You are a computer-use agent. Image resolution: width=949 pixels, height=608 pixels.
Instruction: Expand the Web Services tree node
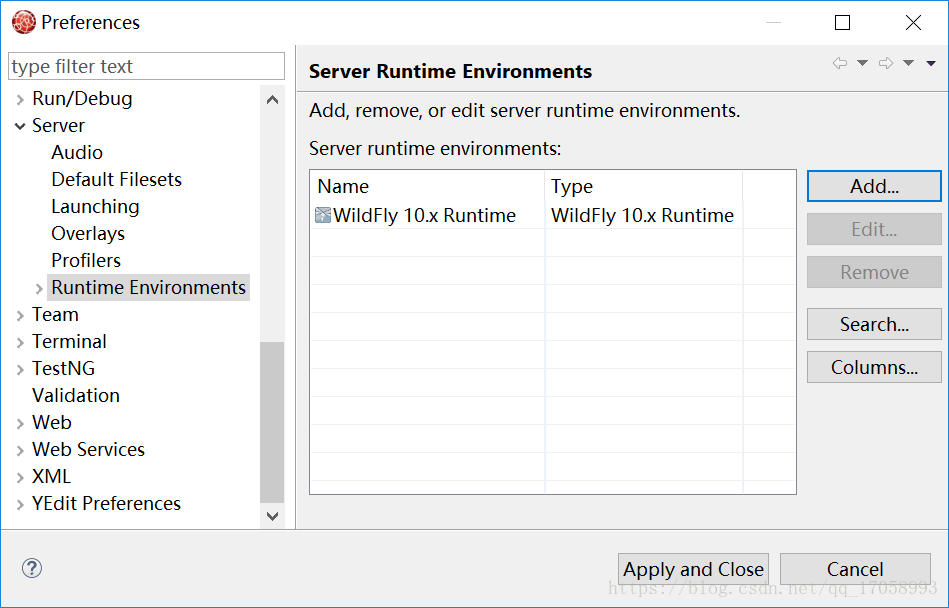pos(20,450)
